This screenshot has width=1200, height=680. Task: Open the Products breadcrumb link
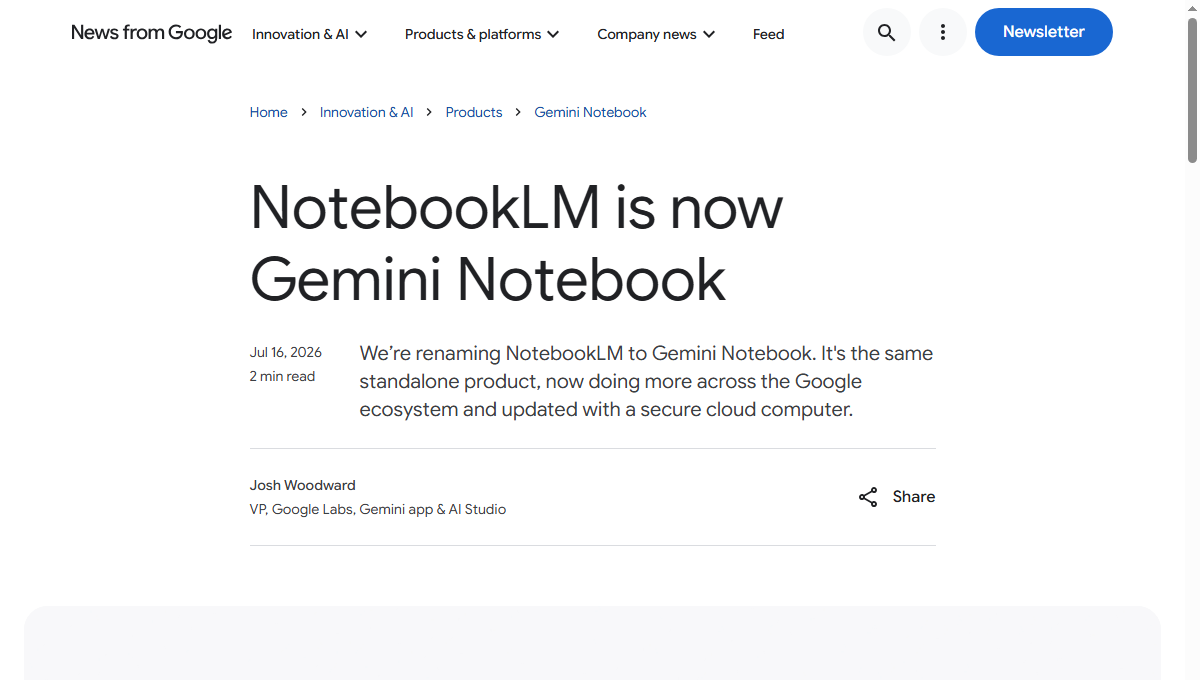click(474, 112)
